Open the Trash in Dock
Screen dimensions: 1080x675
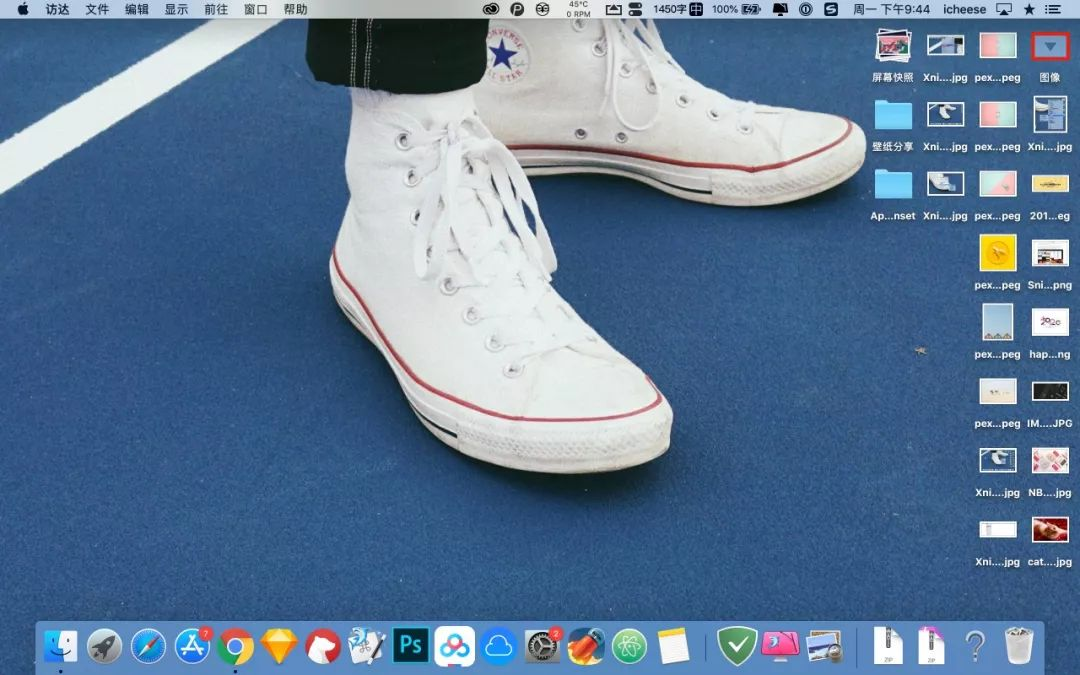(x=1018, y=646)
